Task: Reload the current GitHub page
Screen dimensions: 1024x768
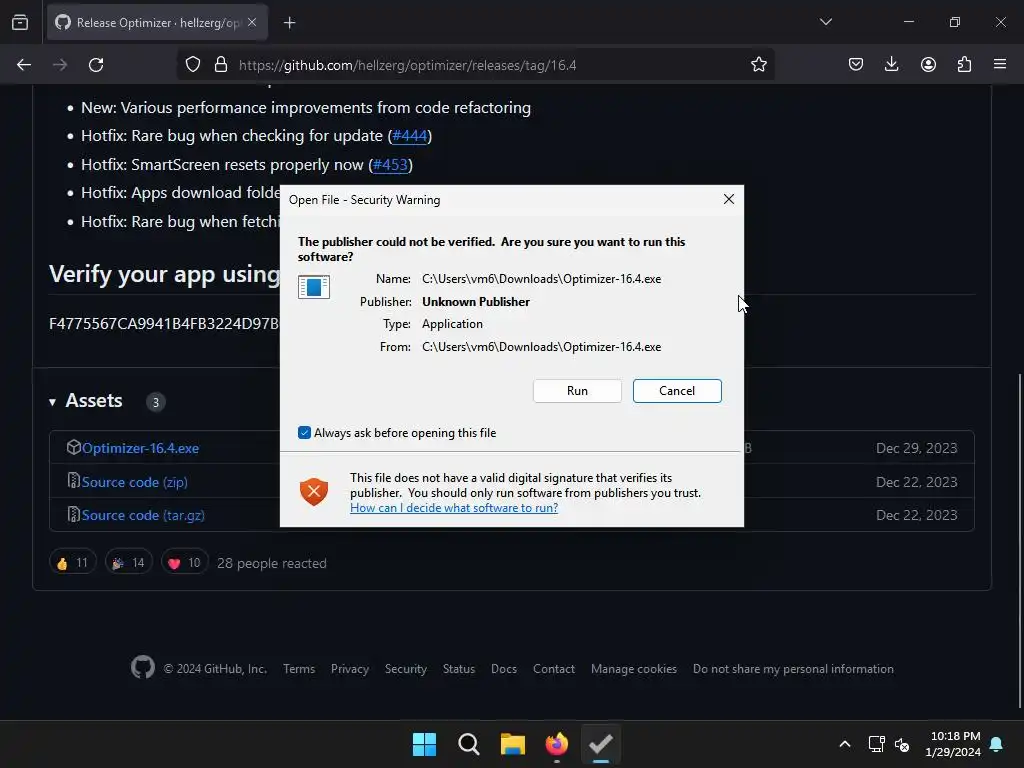Action: coord(96,65)
